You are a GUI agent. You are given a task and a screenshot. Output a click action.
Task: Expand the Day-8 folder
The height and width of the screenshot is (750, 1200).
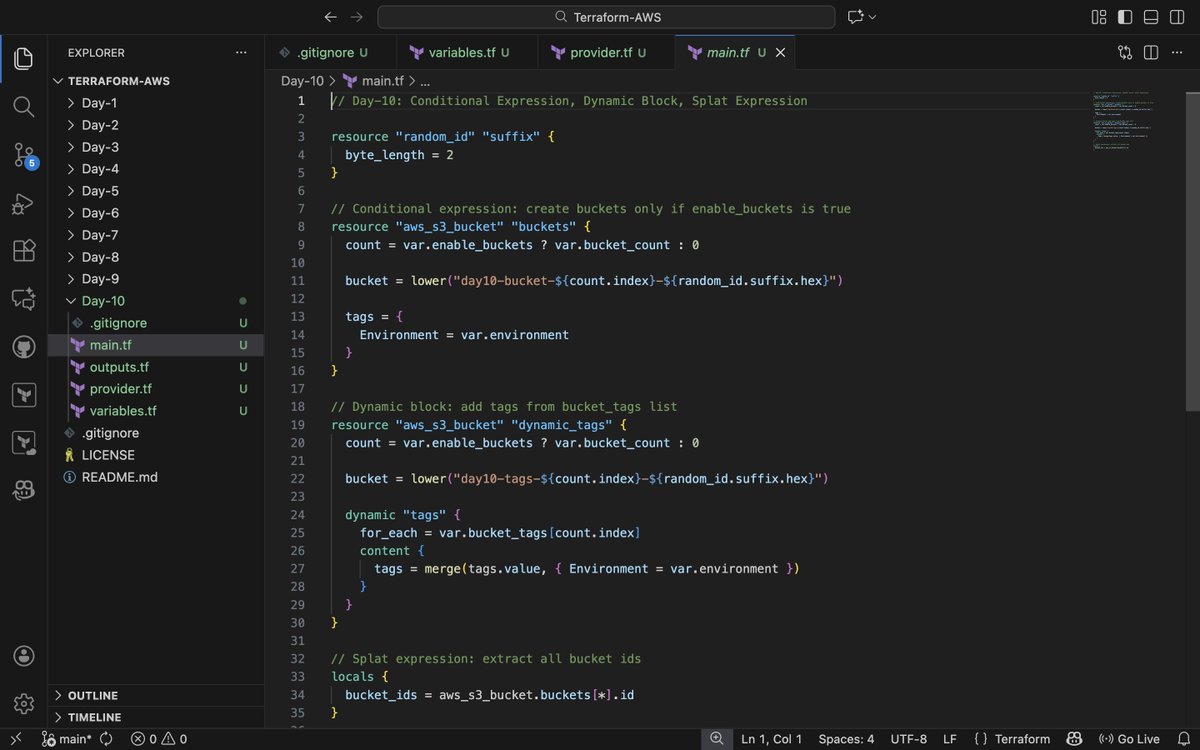coord(155,257)
